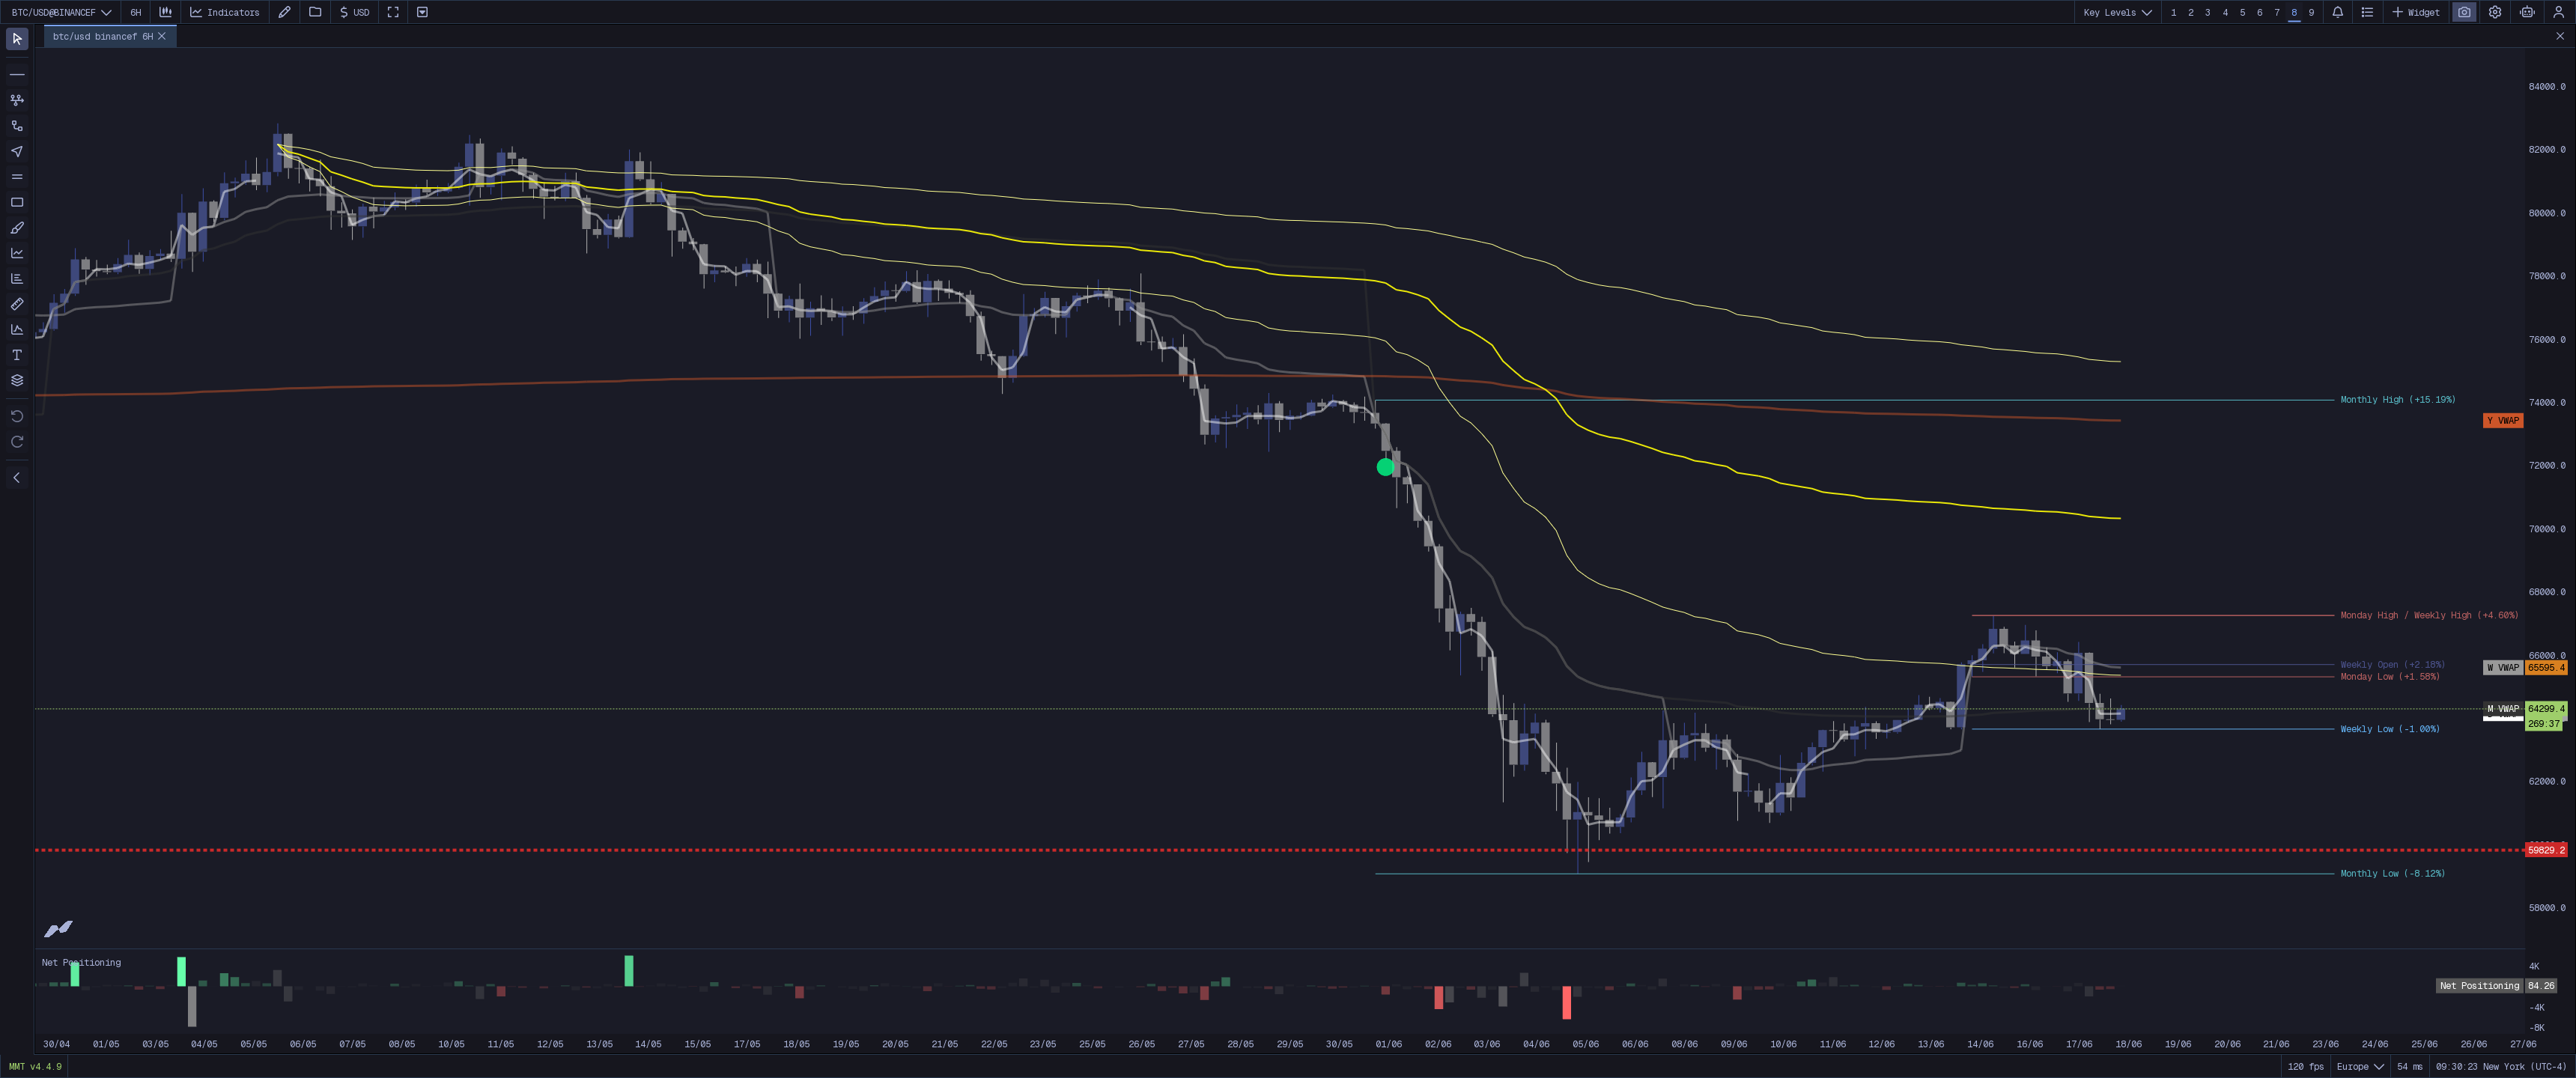2576x1078 pixels.
Task: Redo the last drawing action
Action: [x=17, y=442]
